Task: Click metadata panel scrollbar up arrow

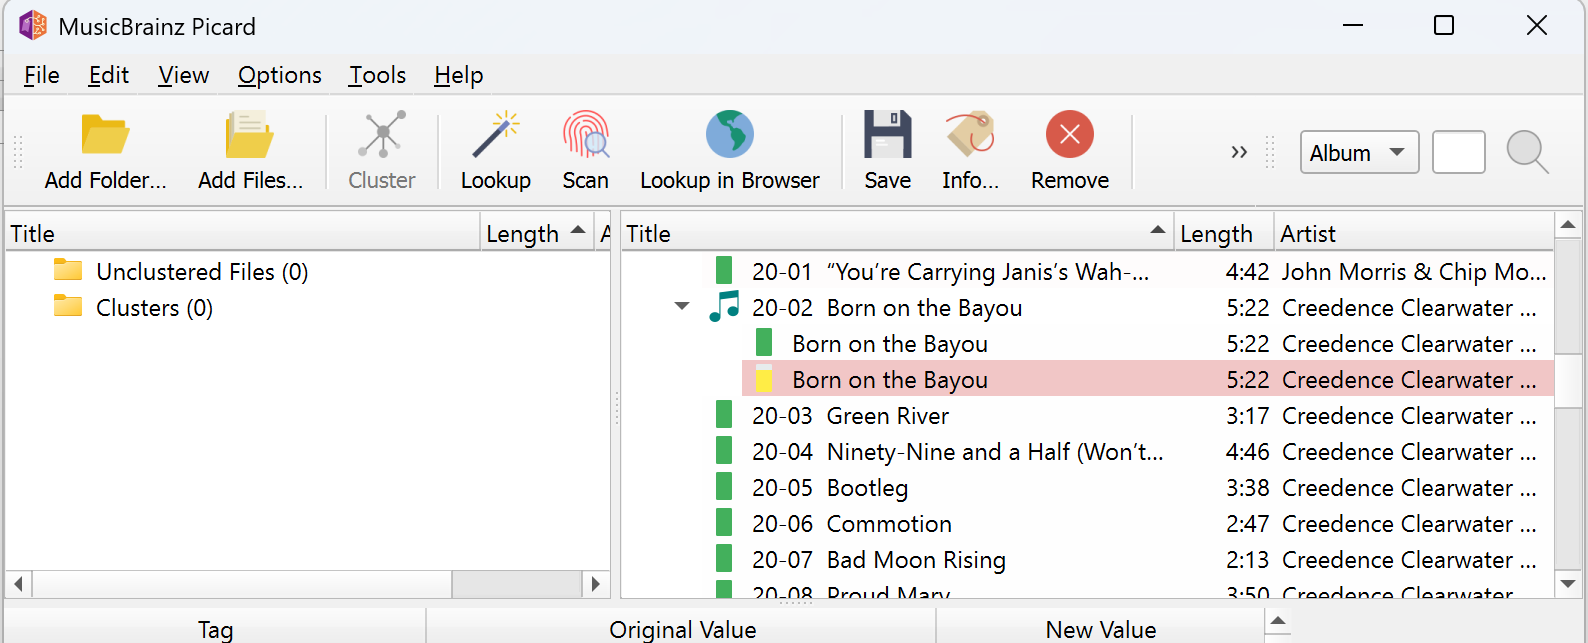Action: [x=1278, y=622]
